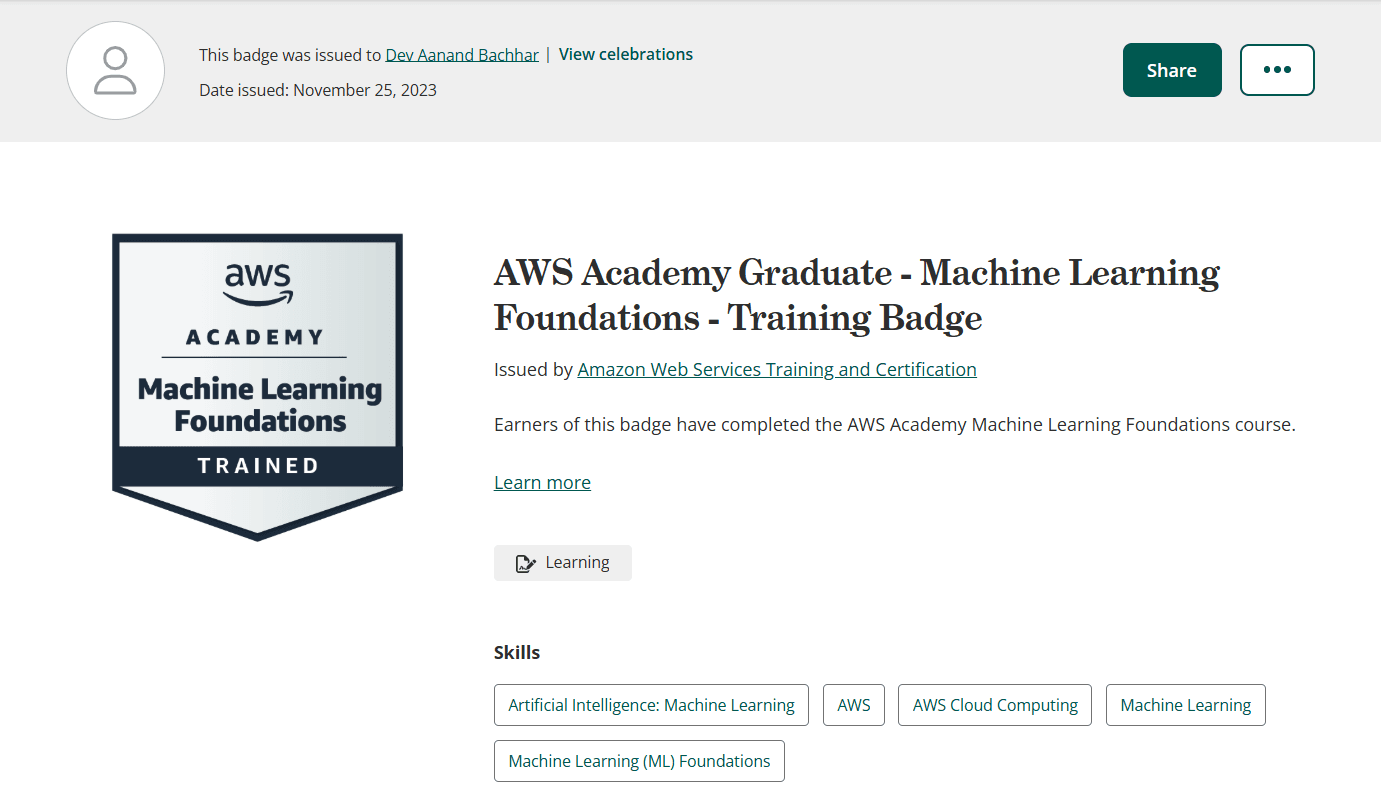Select the Machine Learning skill tag
The height and width of the screenshot is (795, 1381).
click(1186, 705)
